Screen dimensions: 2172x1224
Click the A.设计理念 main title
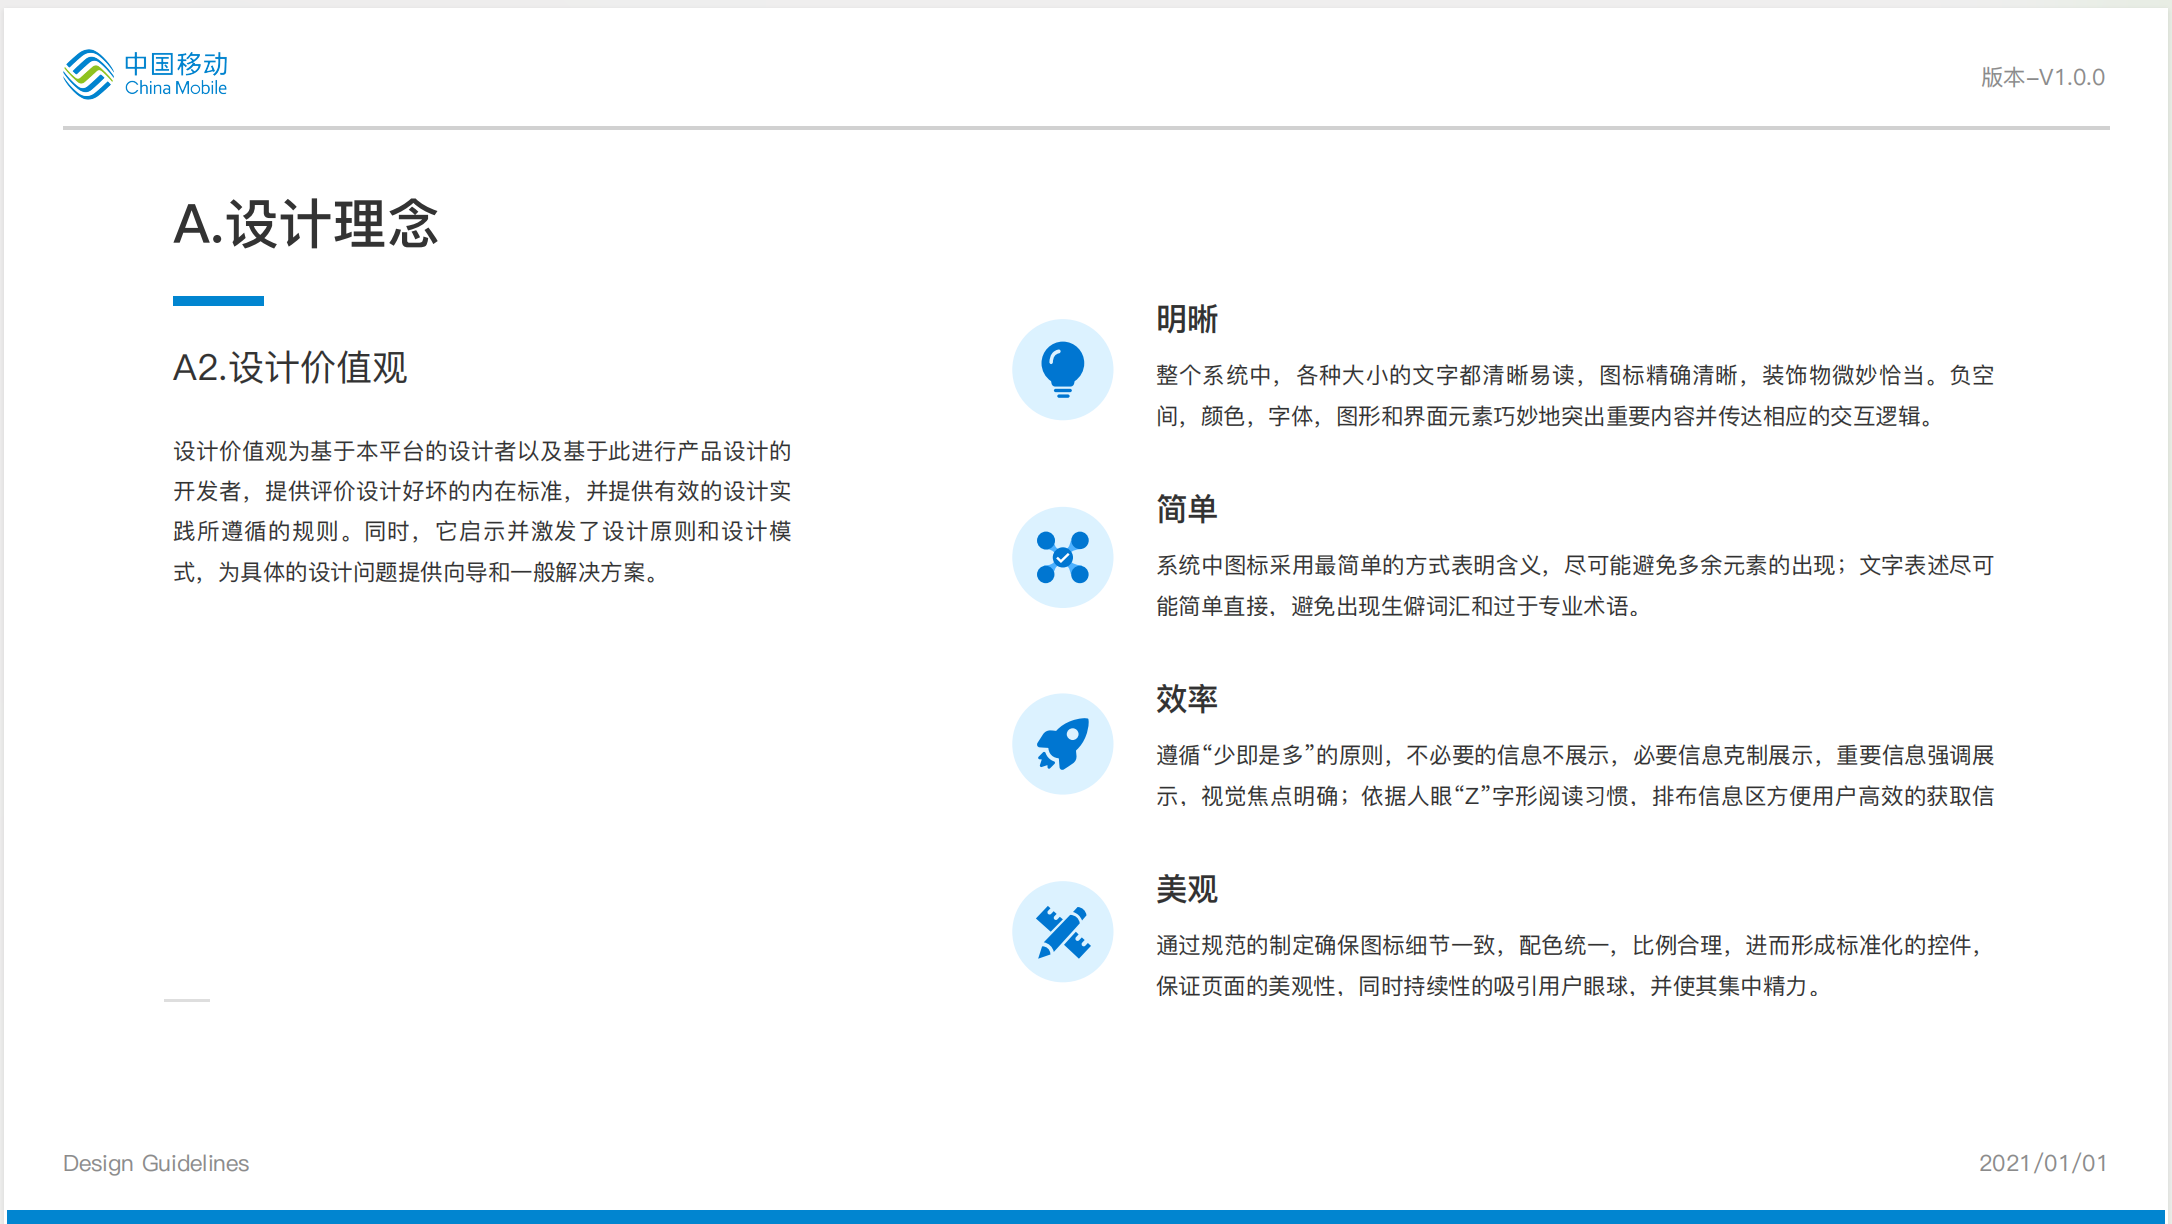pyautogui.click(x=305, y=223)
